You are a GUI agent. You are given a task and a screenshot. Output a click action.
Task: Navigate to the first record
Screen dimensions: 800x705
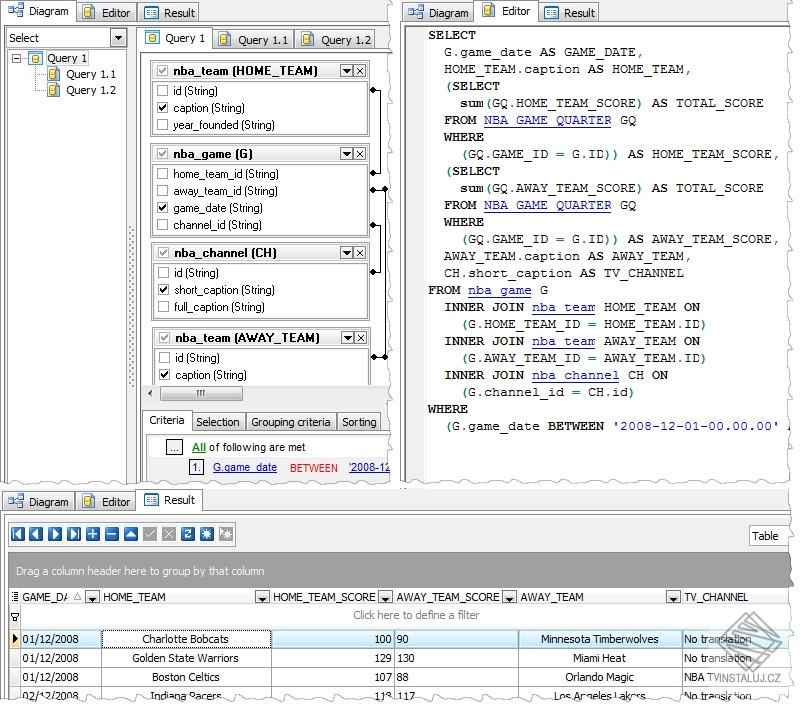click(x=16, y=534)
